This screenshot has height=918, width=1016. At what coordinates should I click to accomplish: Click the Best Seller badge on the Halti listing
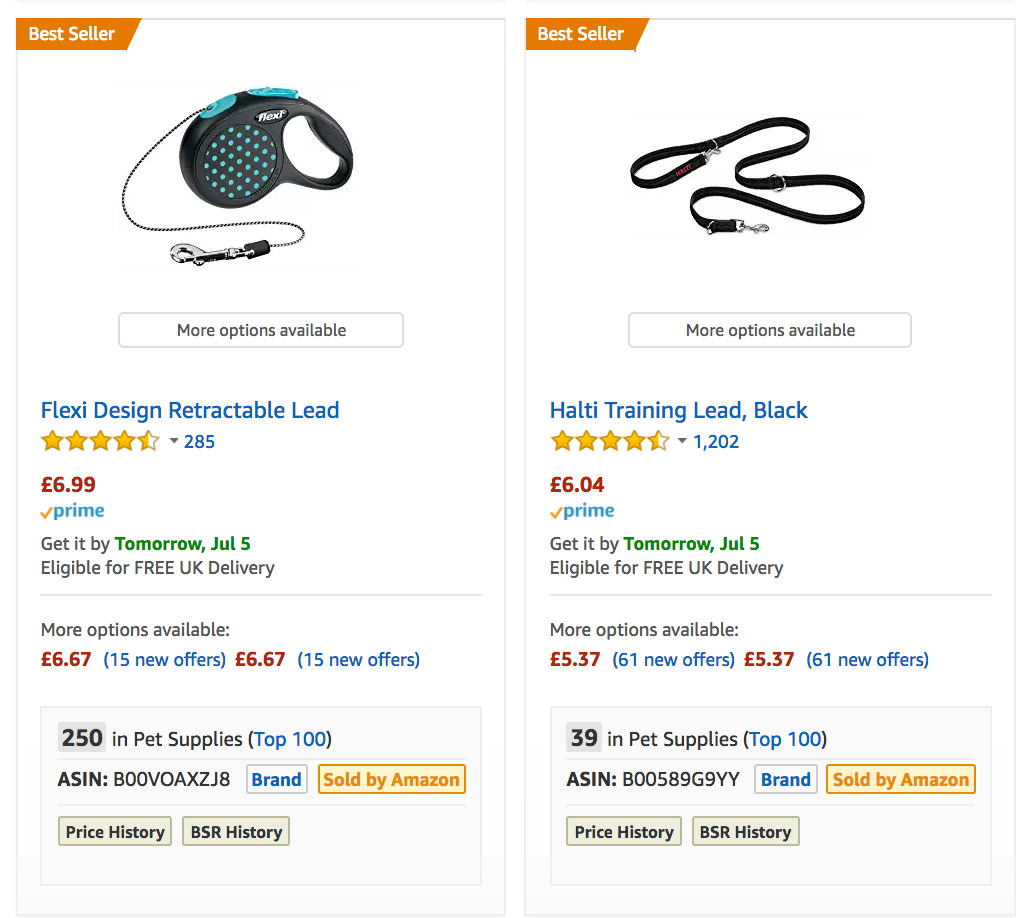(578, 33)
